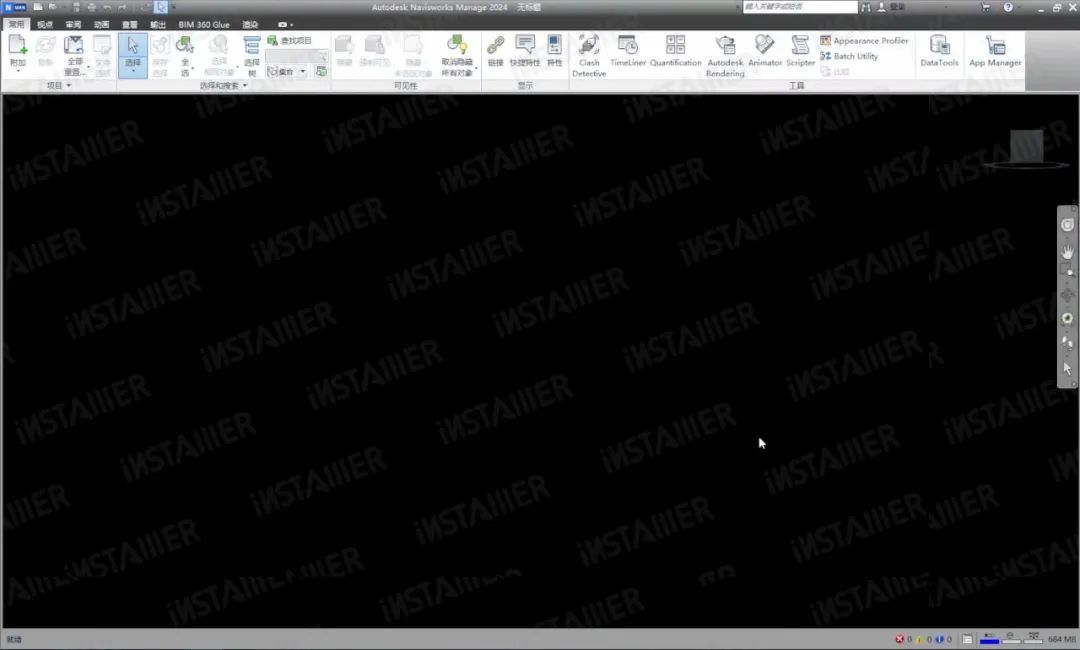Viewport: 1080px width, 650px height.
Task: Click the sheet browser status bar icon
Action: pos(967,639)
